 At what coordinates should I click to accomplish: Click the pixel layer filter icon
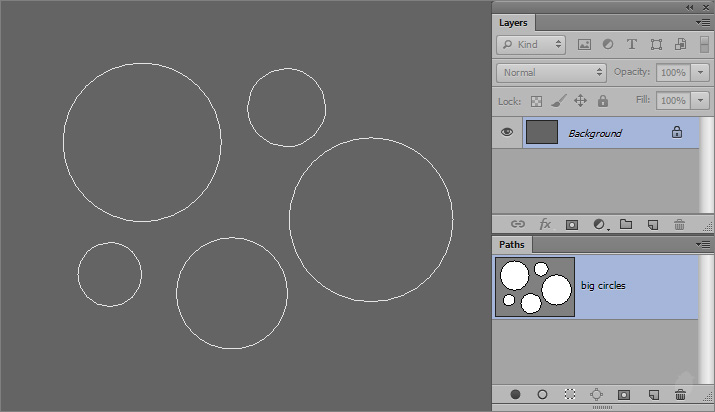coord(585,45)
